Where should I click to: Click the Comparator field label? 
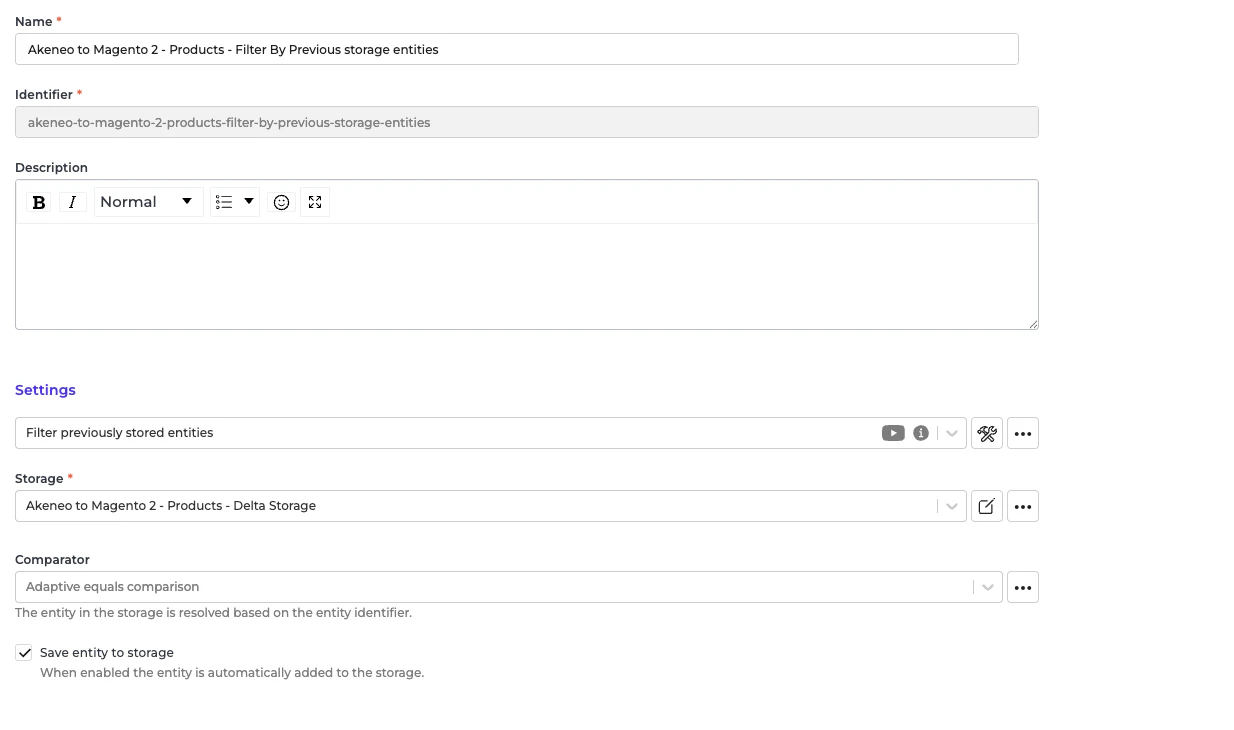click(x=52, y=560)
